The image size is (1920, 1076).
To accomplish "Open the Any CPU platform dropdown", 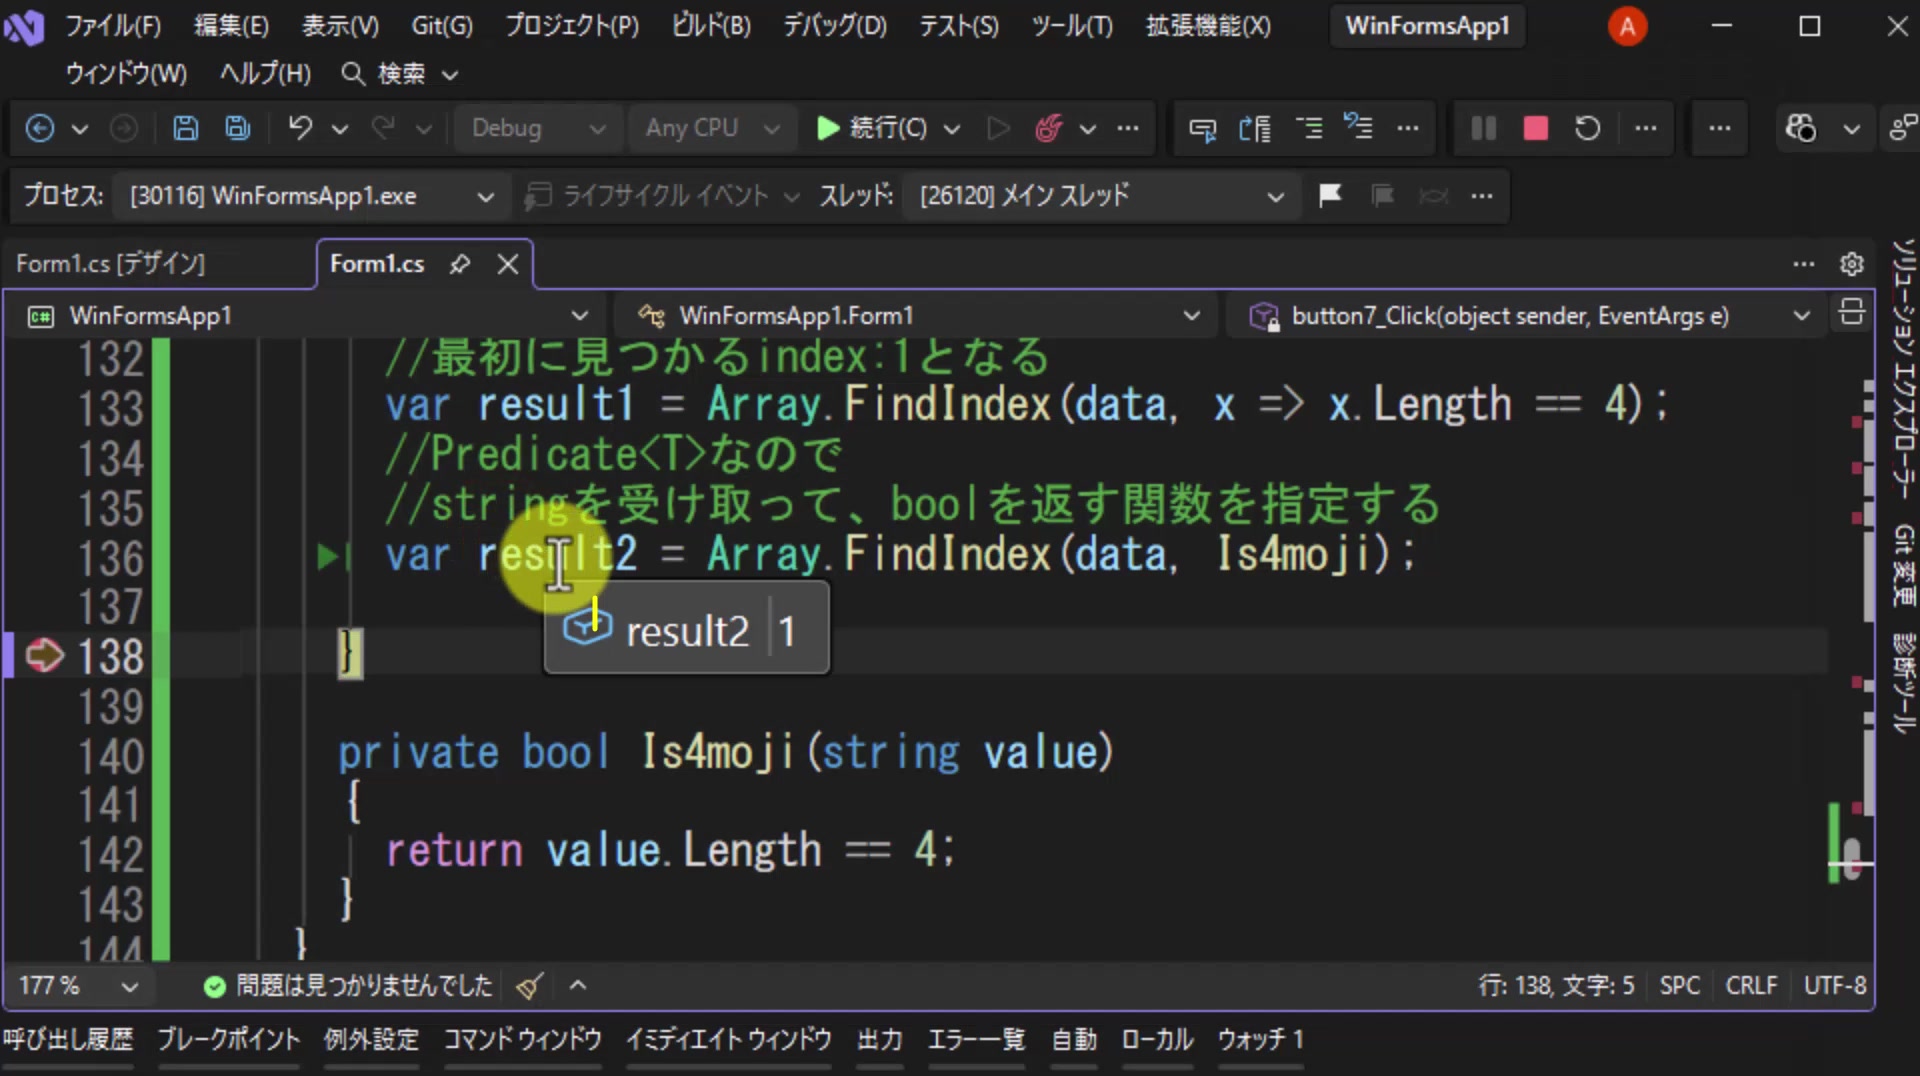I will (x=711, y=128).
